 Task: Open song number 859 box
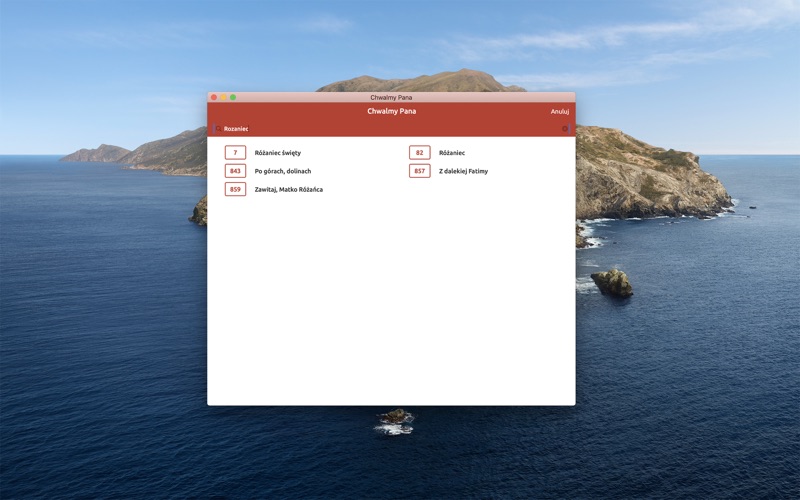pos(235,189)
